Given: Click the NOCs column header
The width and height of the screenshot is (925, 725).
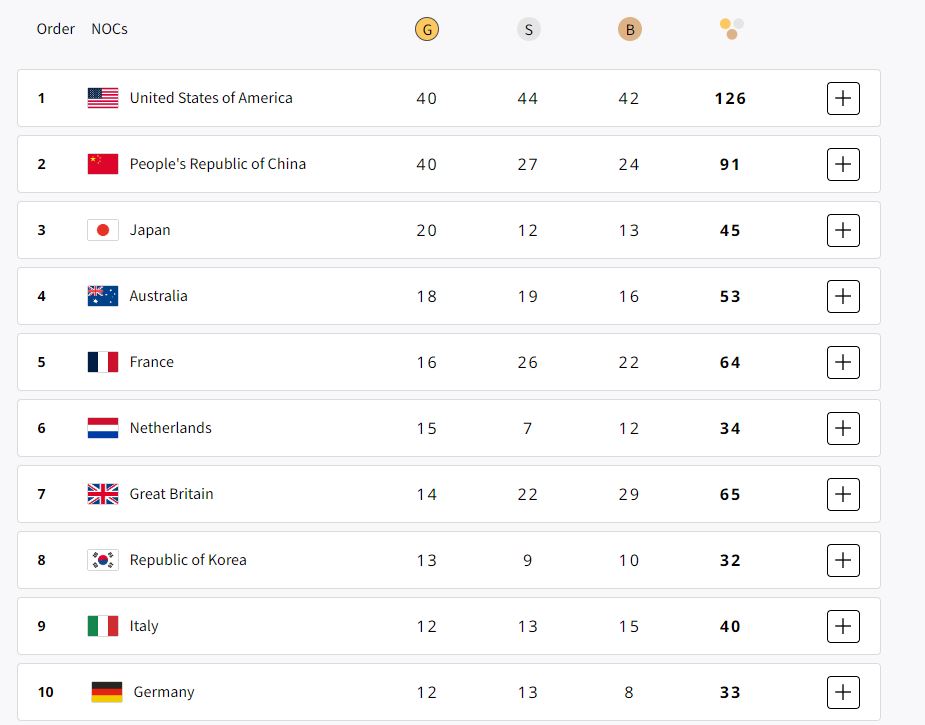Looking at the screenshot, I should [x=109, y=29].
